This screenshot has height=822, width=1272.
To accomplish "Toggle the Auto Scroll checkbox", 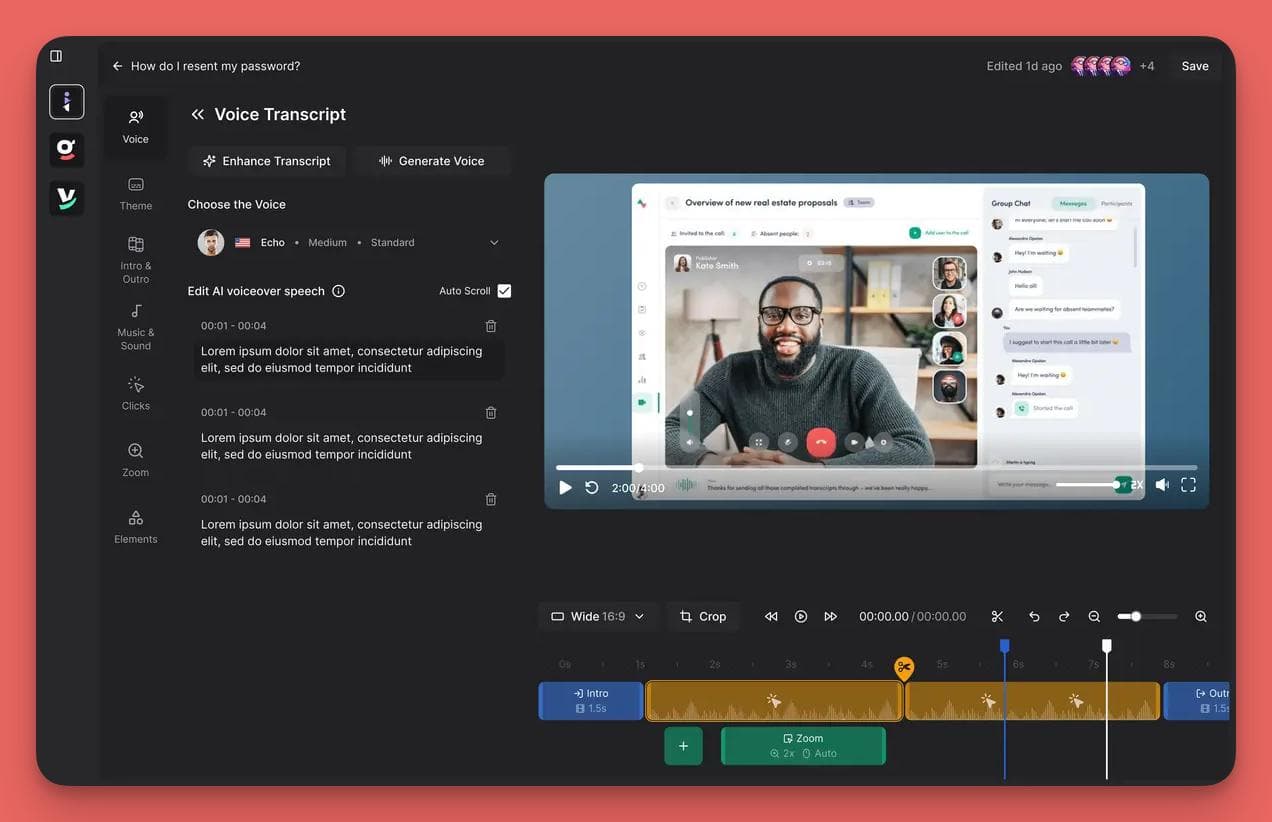I will [x=504, y=290].
